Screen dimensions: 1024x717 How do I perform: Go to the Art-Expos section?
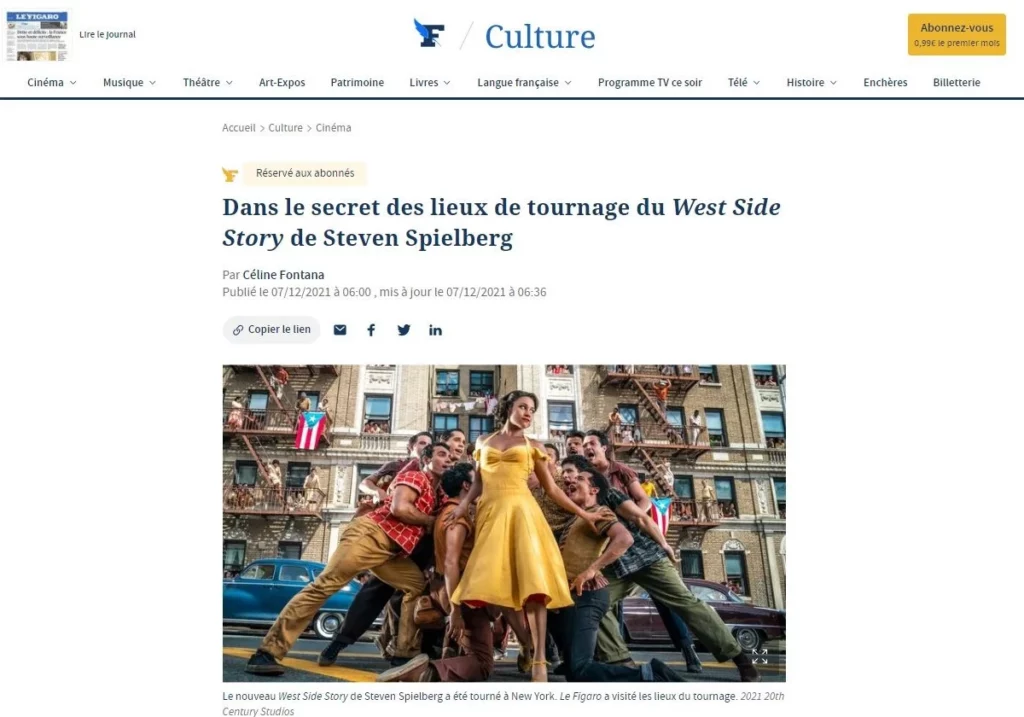(282, 82)
